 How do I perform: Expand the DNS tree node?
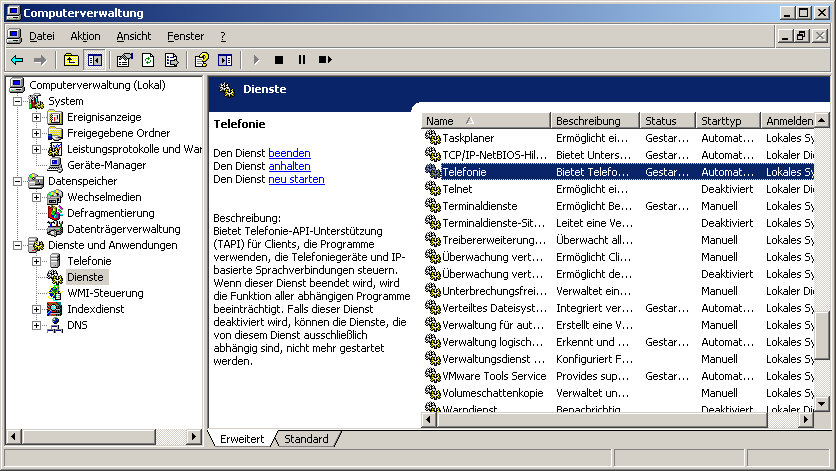tap(37, 325)
